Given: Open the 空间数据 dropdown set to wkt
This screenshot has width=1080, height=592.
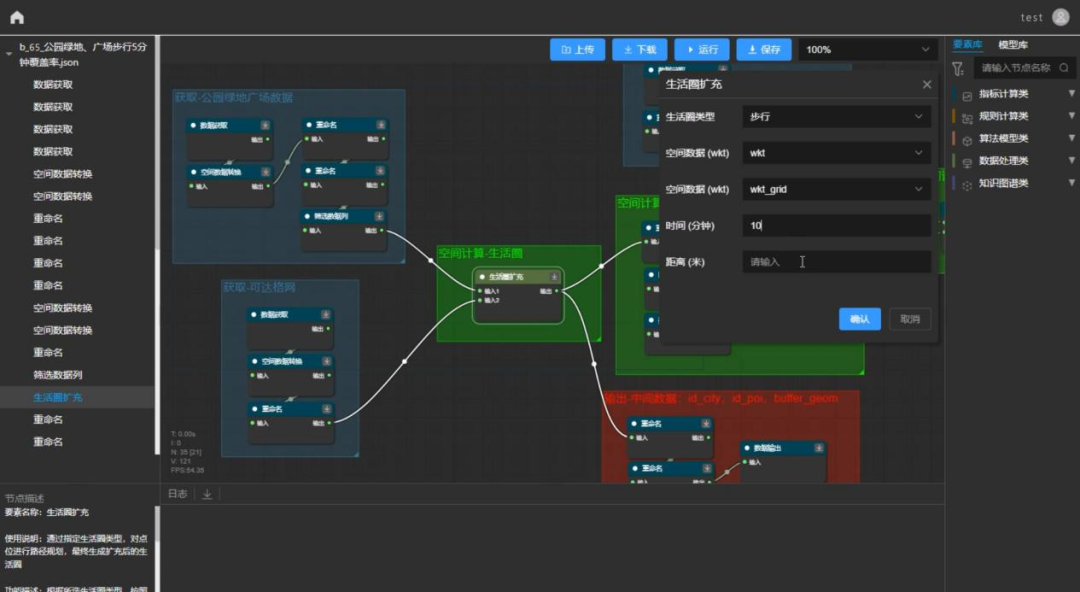Looking at the screenshot, I should coord(836,153).
